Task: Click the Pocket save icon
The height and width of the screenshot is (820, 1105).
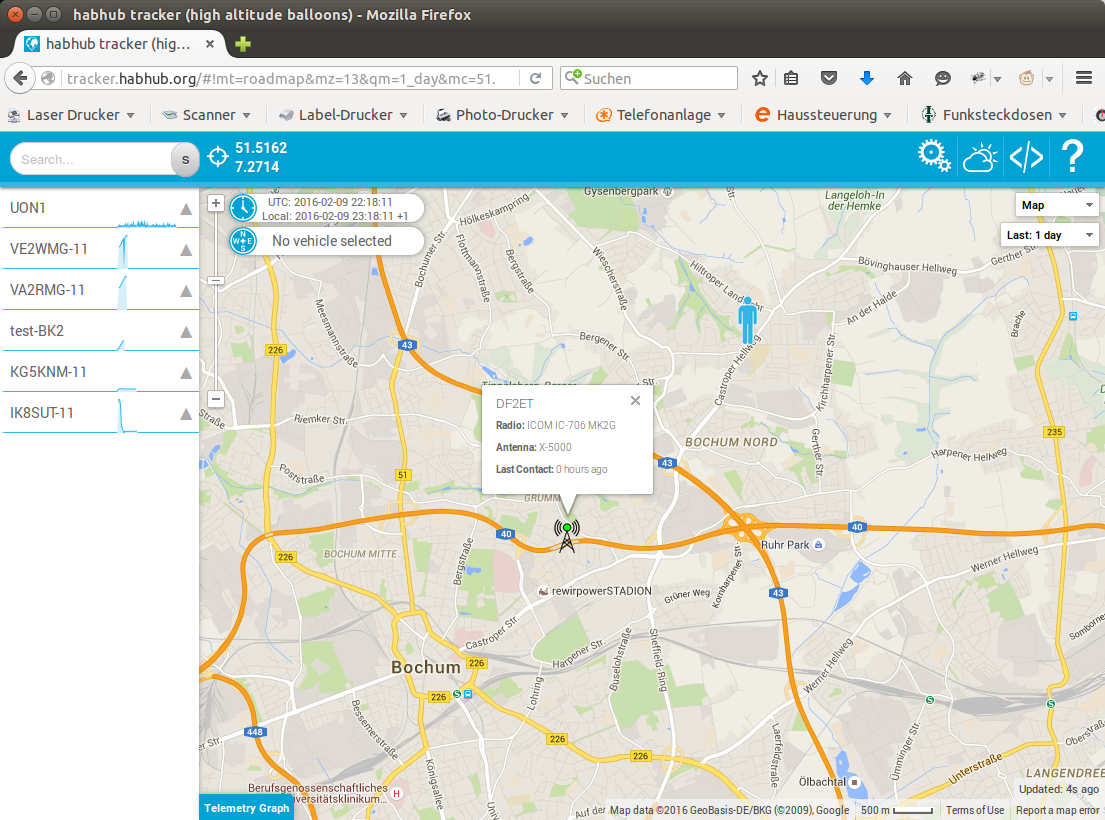Action: point(829,78)
